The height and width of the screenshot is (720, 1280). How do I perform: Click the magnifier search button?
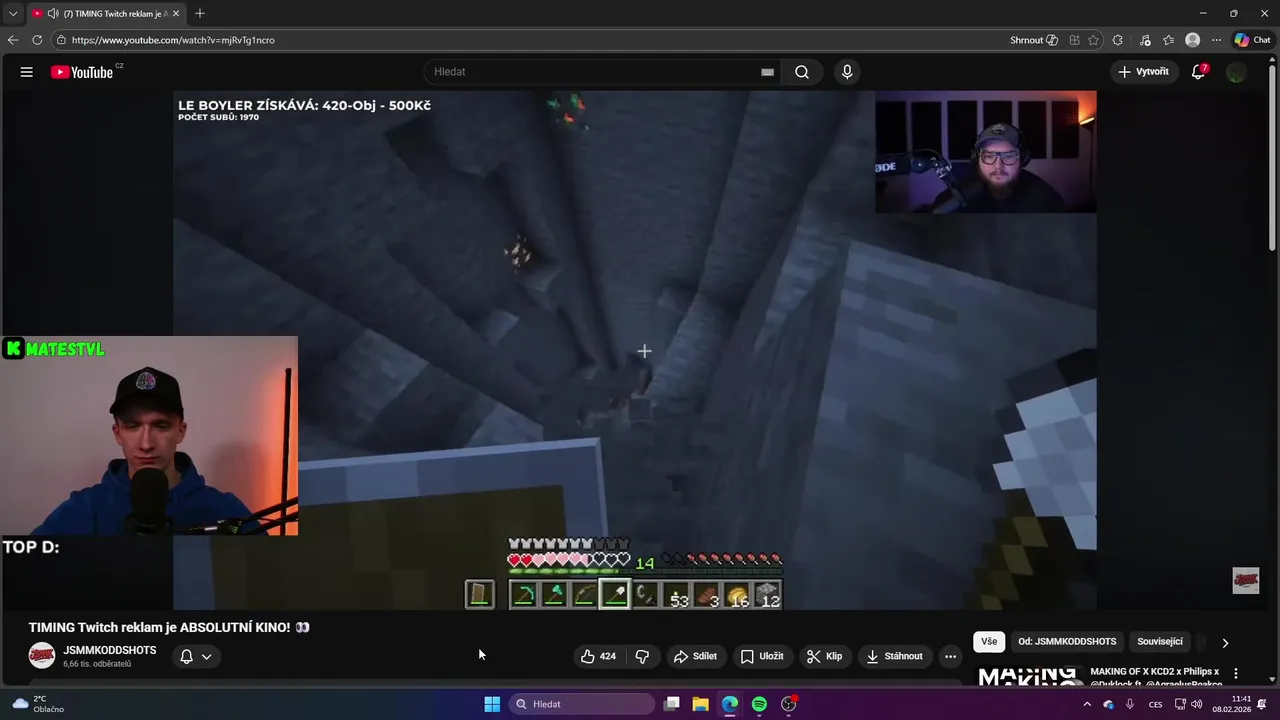coord(802,72)
